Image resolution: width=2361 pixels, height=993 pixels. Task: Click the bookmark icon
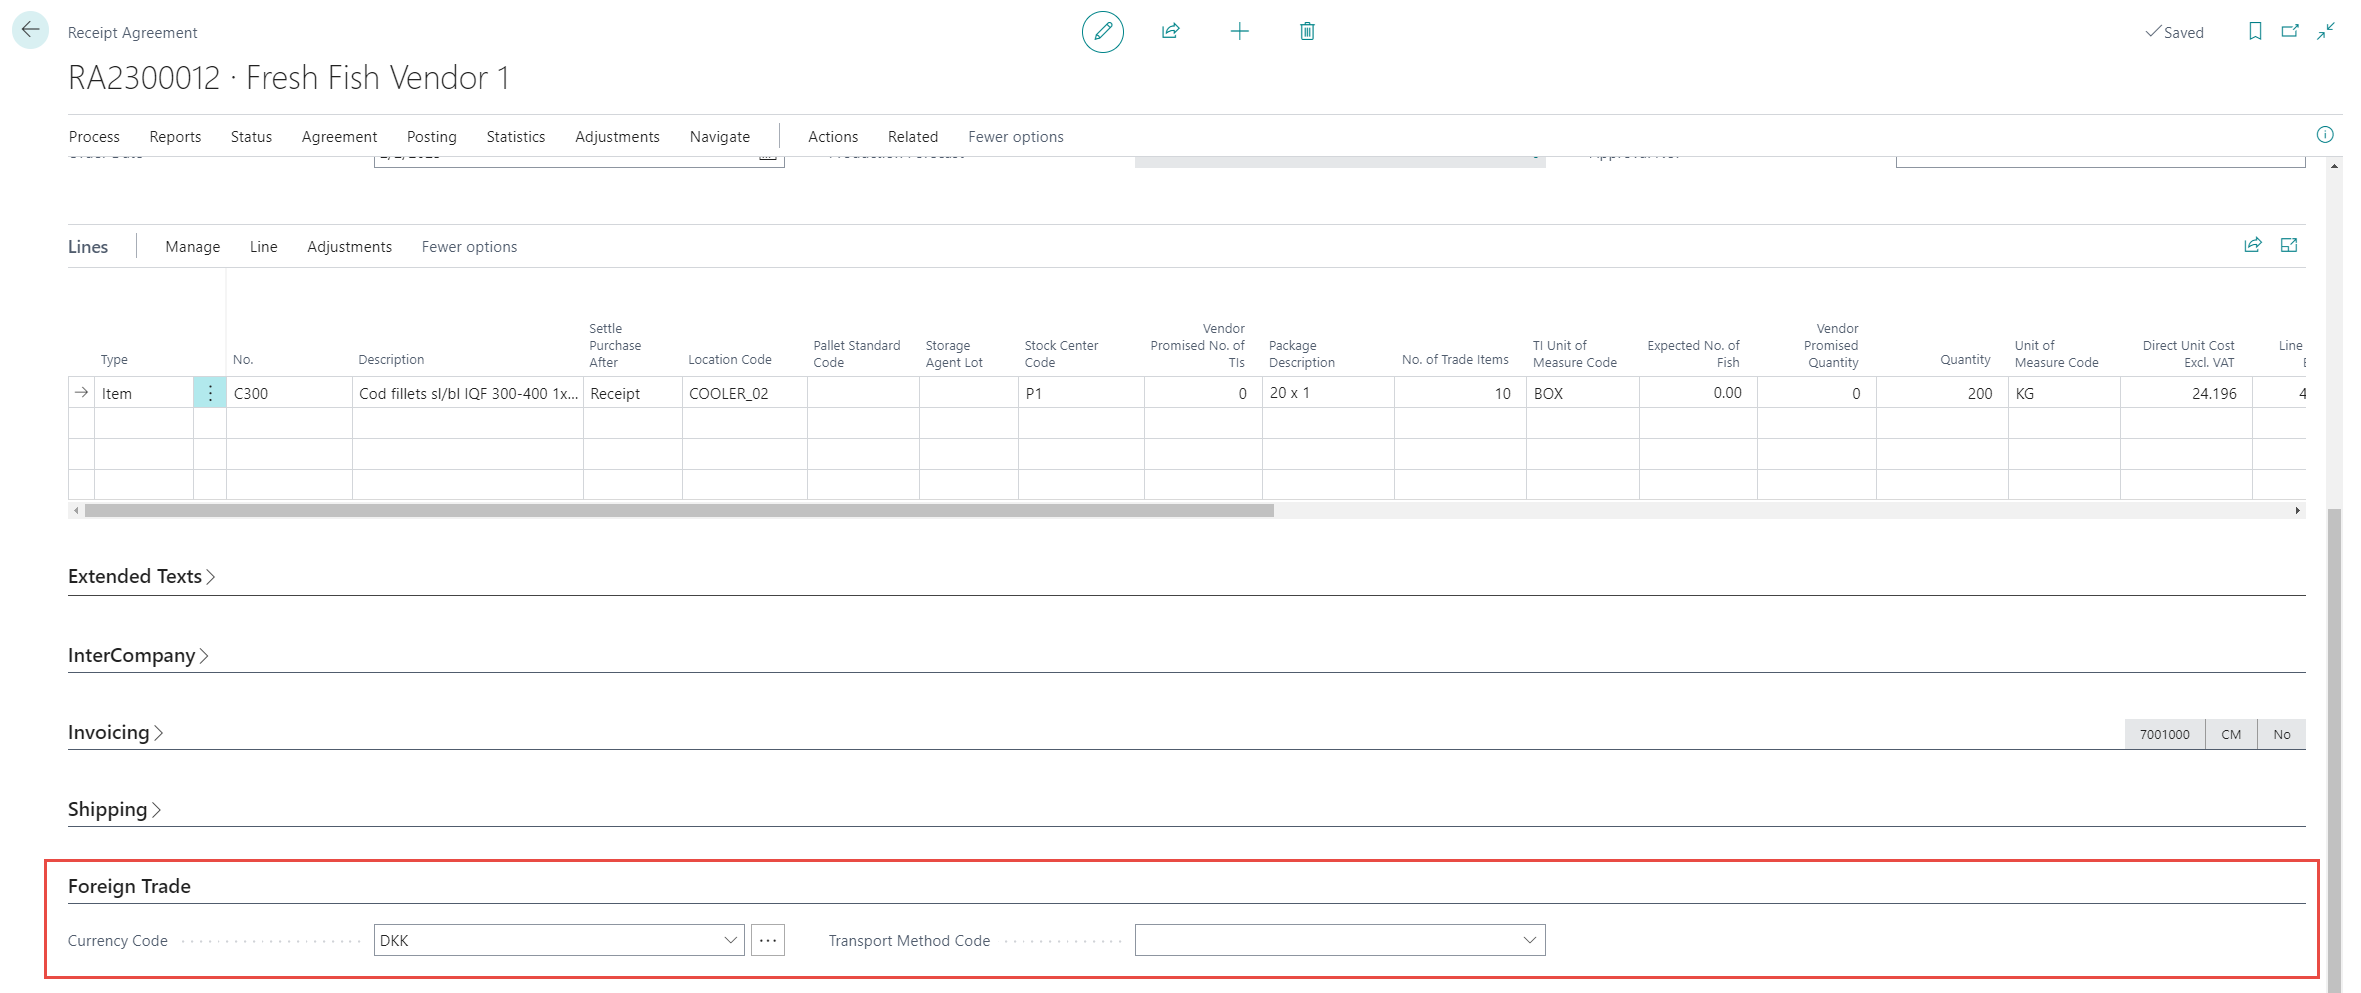pos(2254,32)
